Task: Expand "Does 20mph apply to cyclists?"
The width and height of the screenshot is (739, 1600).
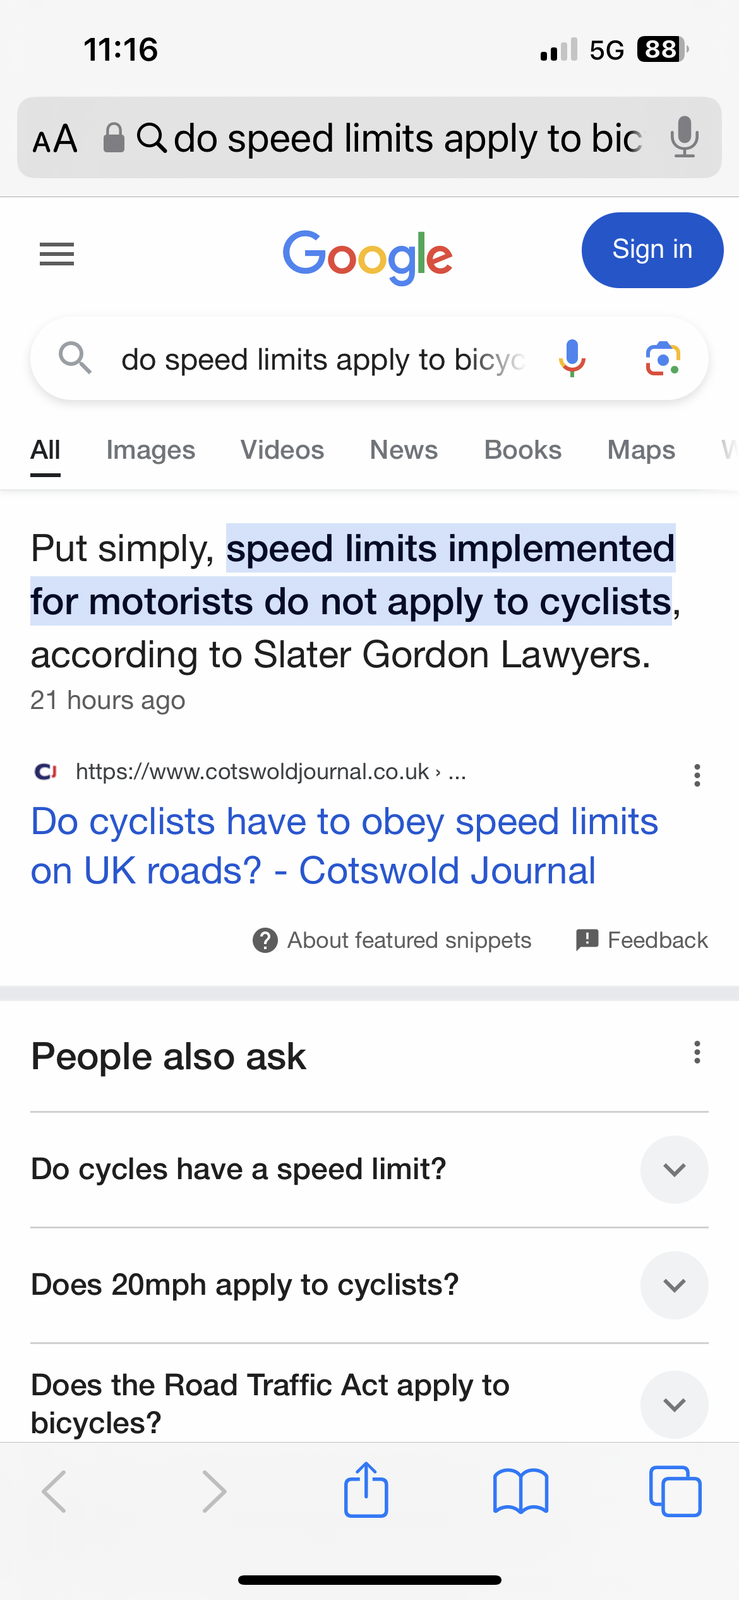Action: pos(369,1285)
